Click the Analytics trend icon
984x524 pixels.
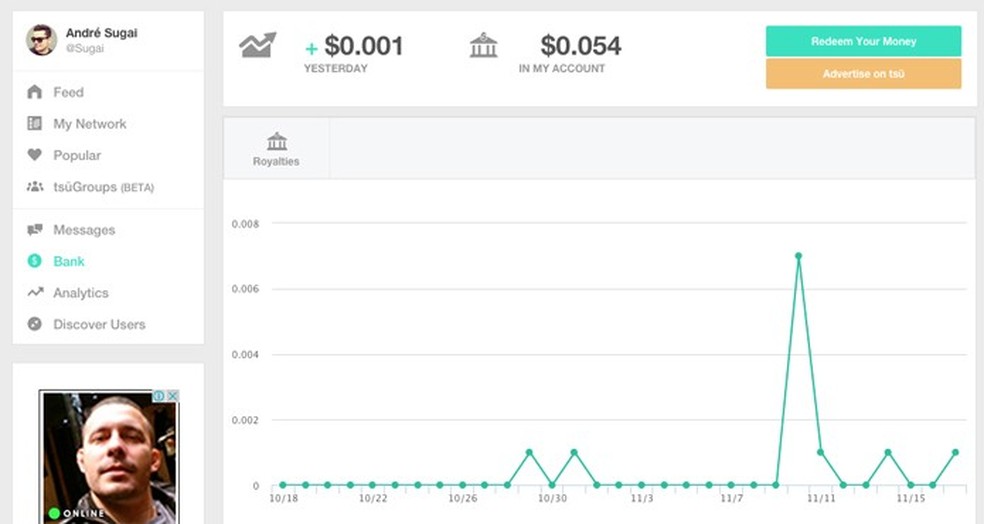point(34,293)
